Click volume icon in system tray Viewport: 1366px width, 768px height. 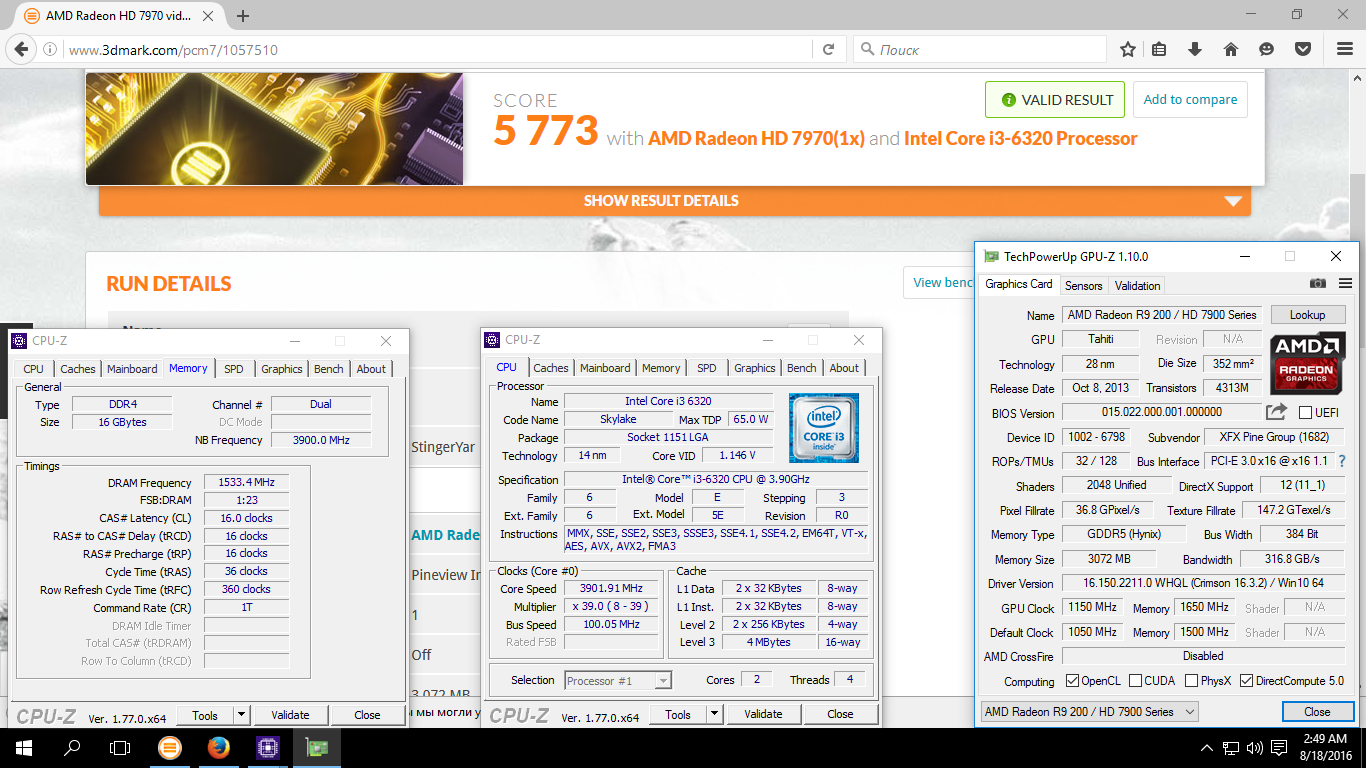(x=1254, y=747)
